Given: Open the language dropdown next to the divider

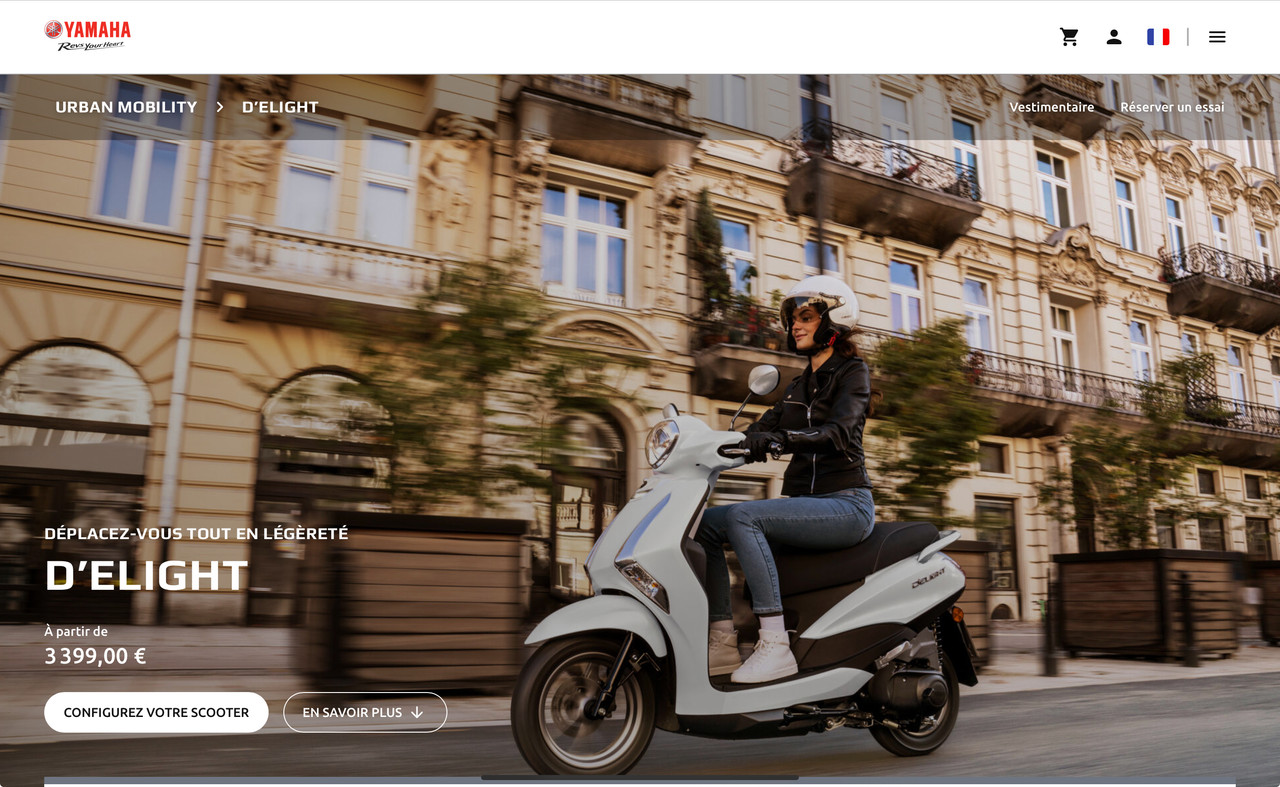Looking at the screenshot, I should point(1158,36).
